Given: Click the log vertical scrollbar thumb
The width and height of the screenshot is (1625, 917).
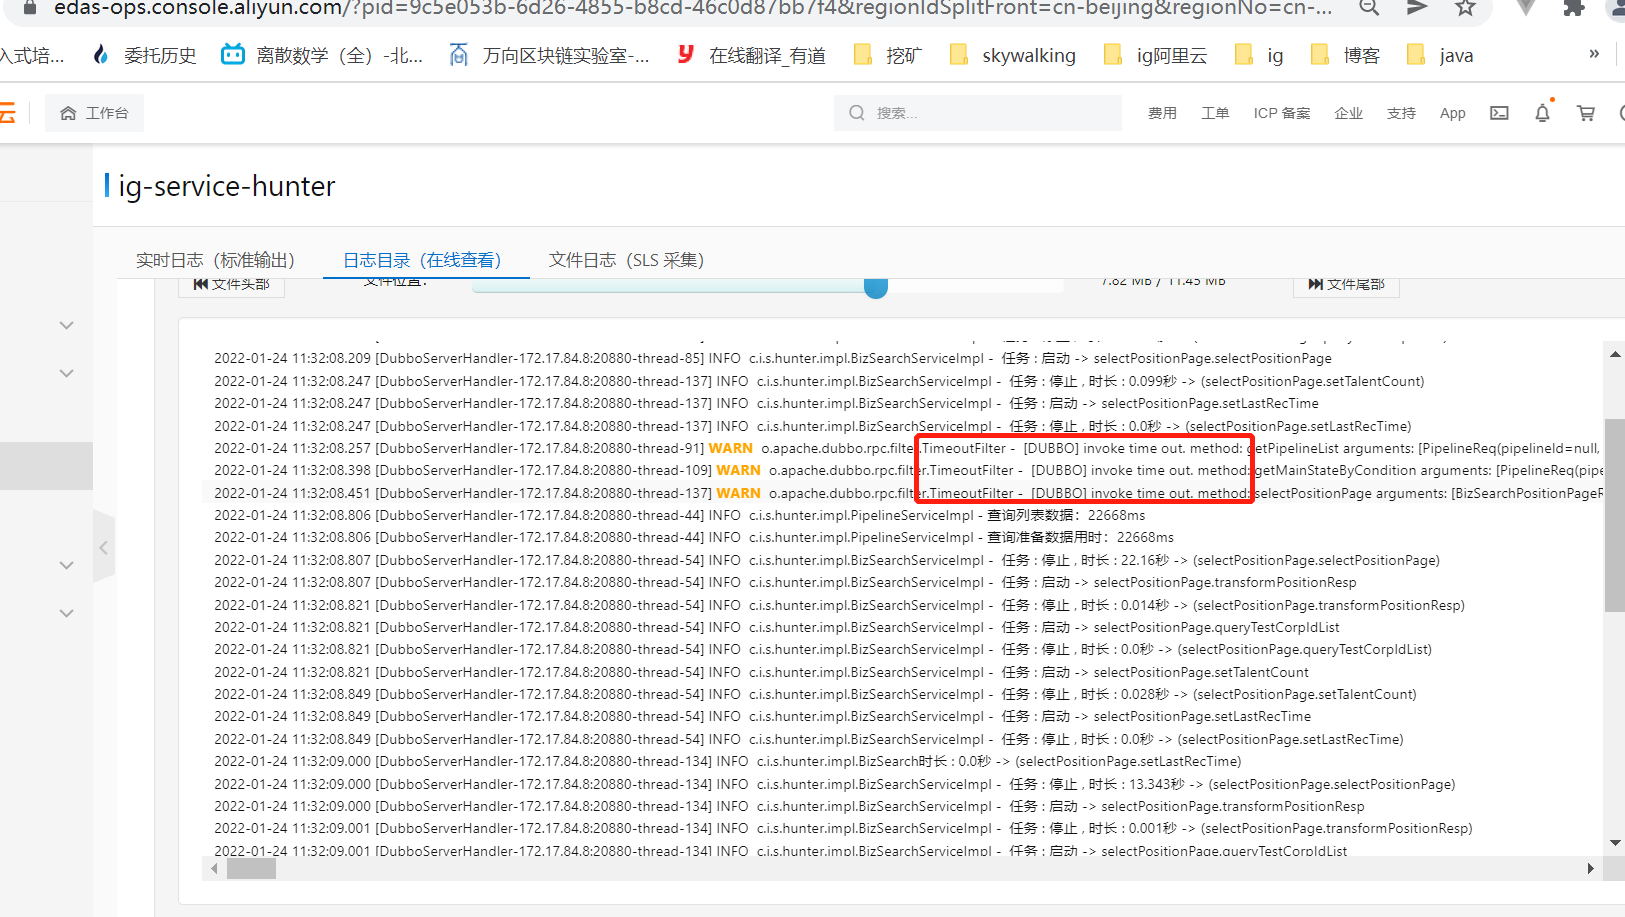Looking at the screenshot, I should (1615, 515).
